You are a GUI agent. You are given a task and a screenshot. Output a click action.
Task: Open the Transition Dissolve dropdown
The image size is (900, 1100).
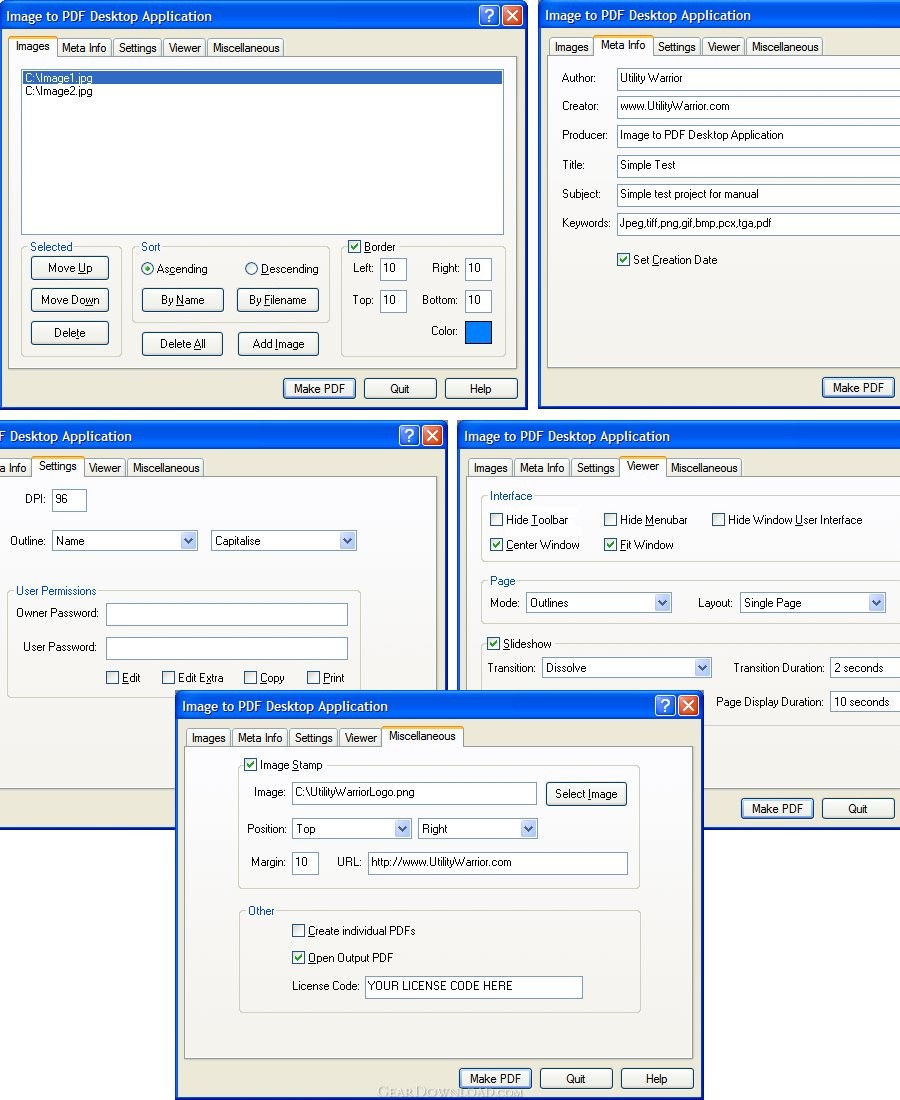point(626,668)
